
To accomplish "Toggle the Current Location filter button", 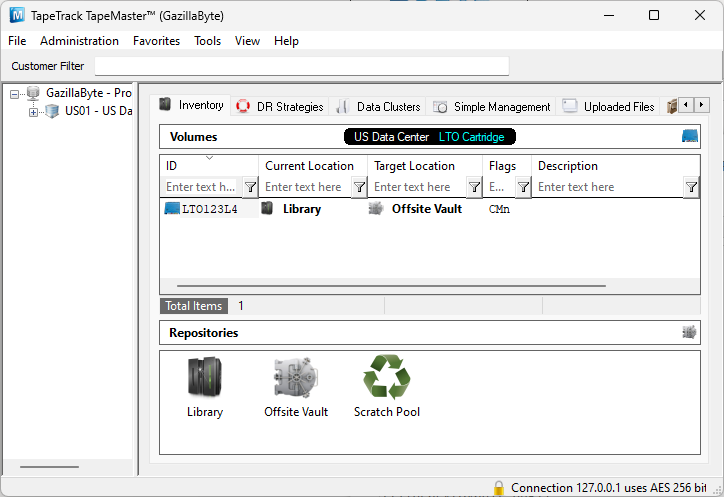I will tap(359, 187).
